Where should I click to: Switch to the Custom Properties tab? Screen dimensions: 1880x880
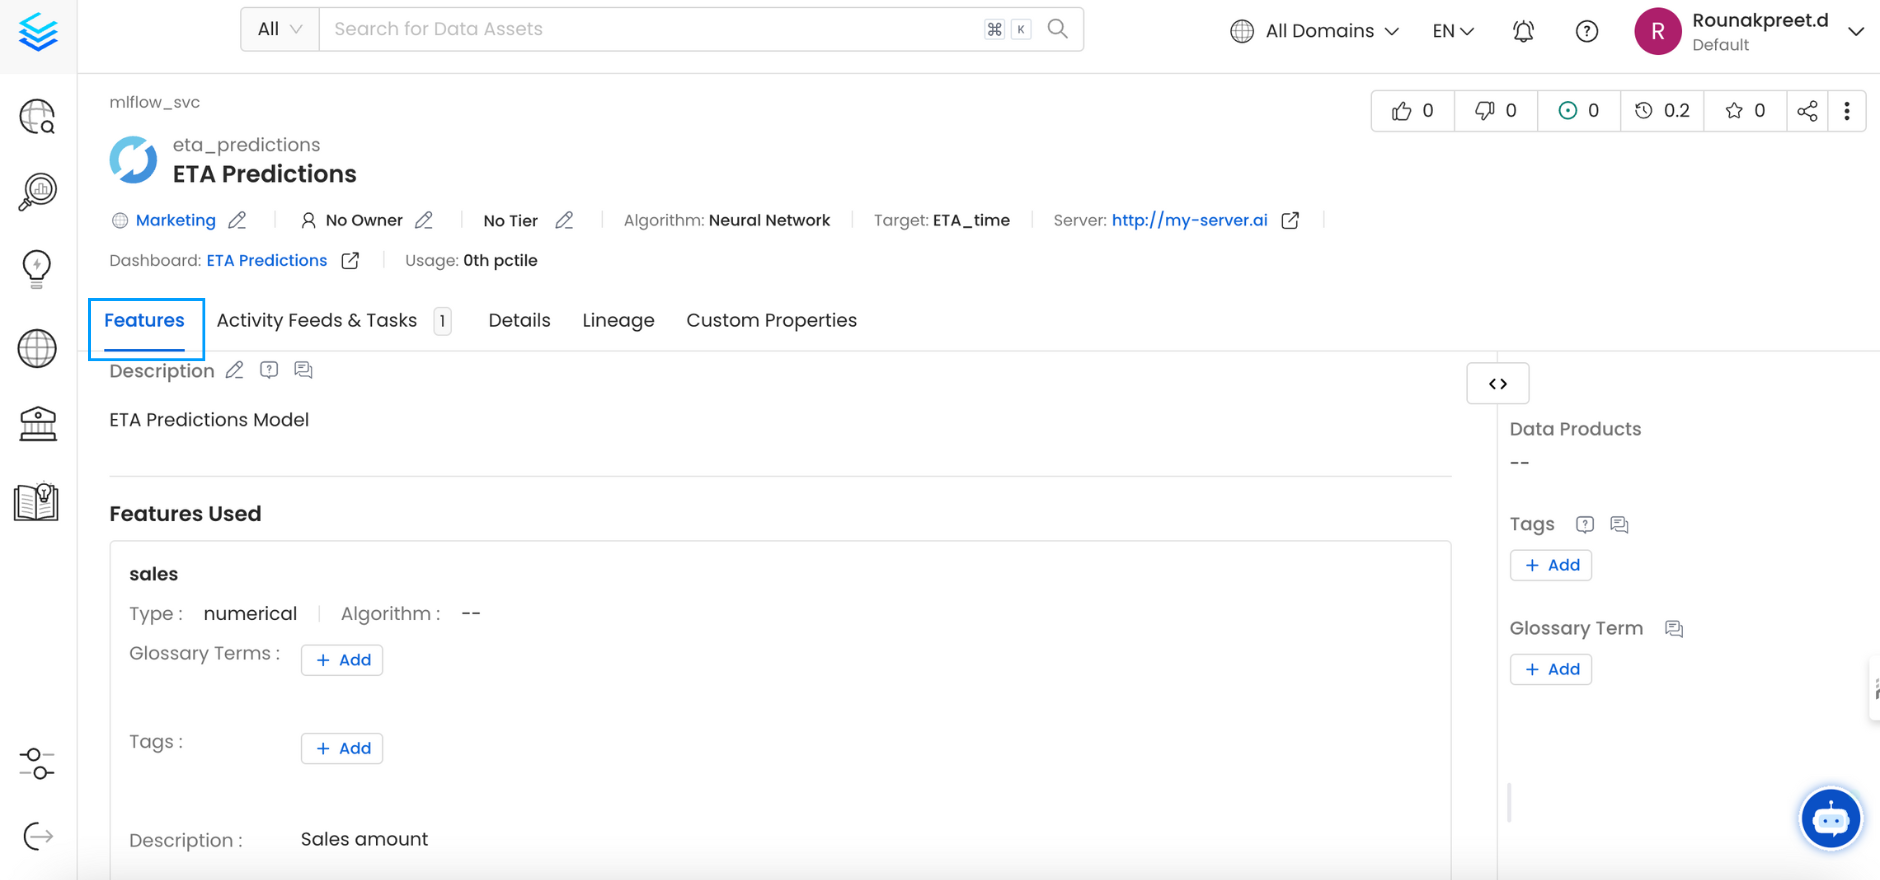pyautogui.click(x=771, y=320)
